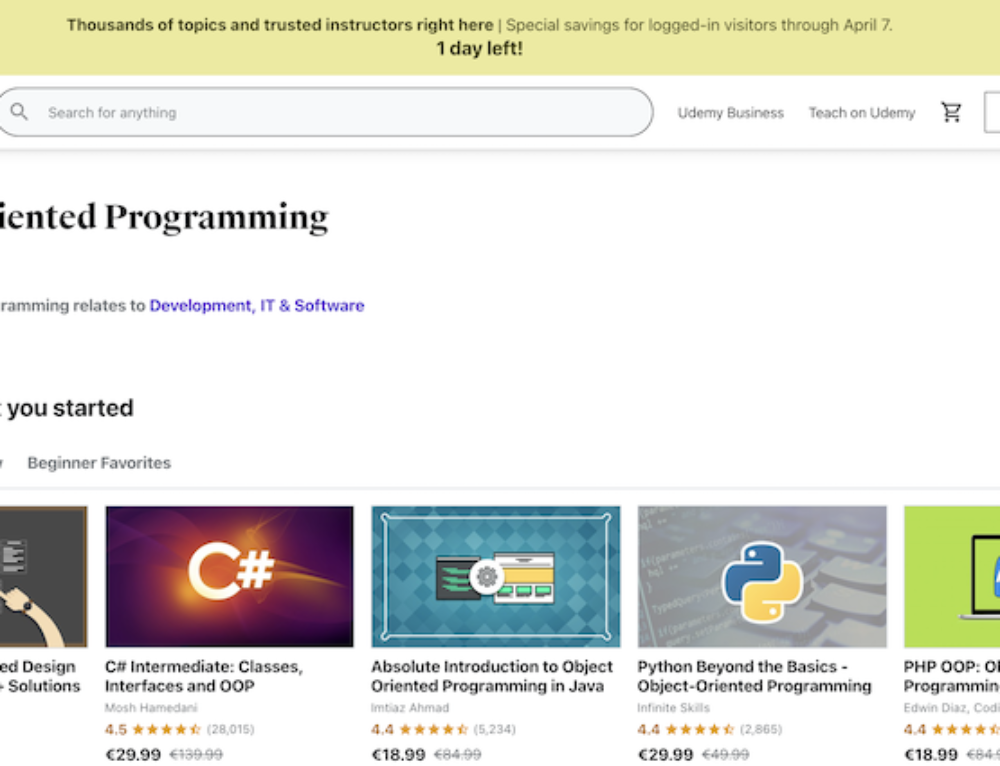Screen dimensions: 1000x766
Task: Open the Development category link
Action: 200,306
